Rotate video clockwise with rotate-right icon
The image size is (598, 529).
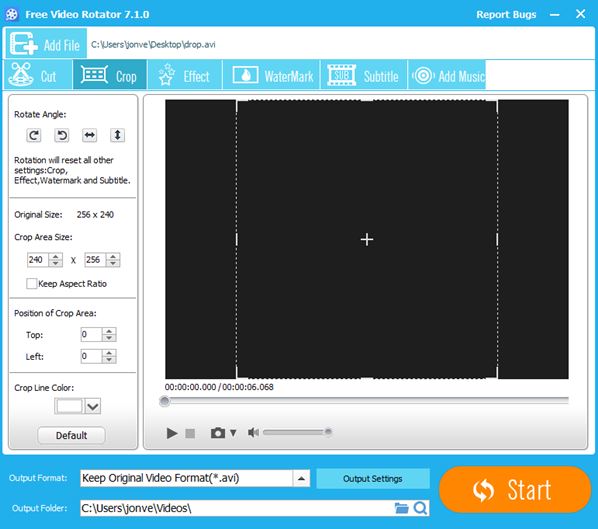click(x=34, y=135)
